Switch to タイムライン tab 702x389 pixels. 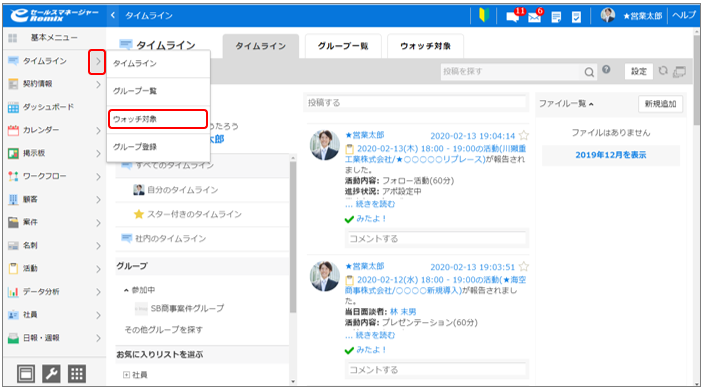(x=261, y=46)
